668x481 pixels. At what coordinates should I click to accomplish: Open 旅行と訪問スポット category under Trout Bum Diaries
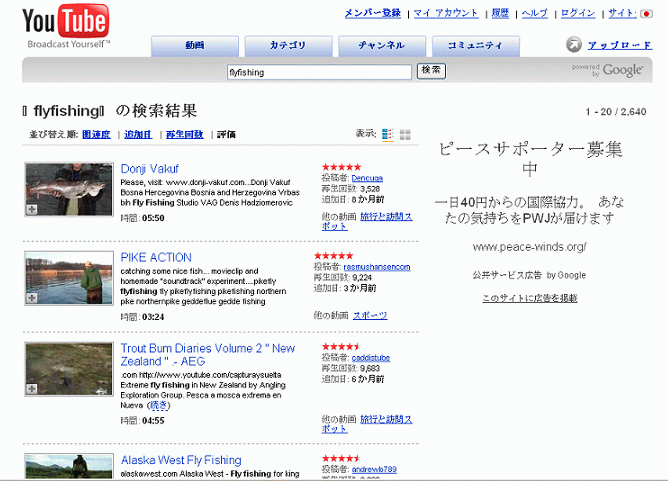tap(367, 424)
